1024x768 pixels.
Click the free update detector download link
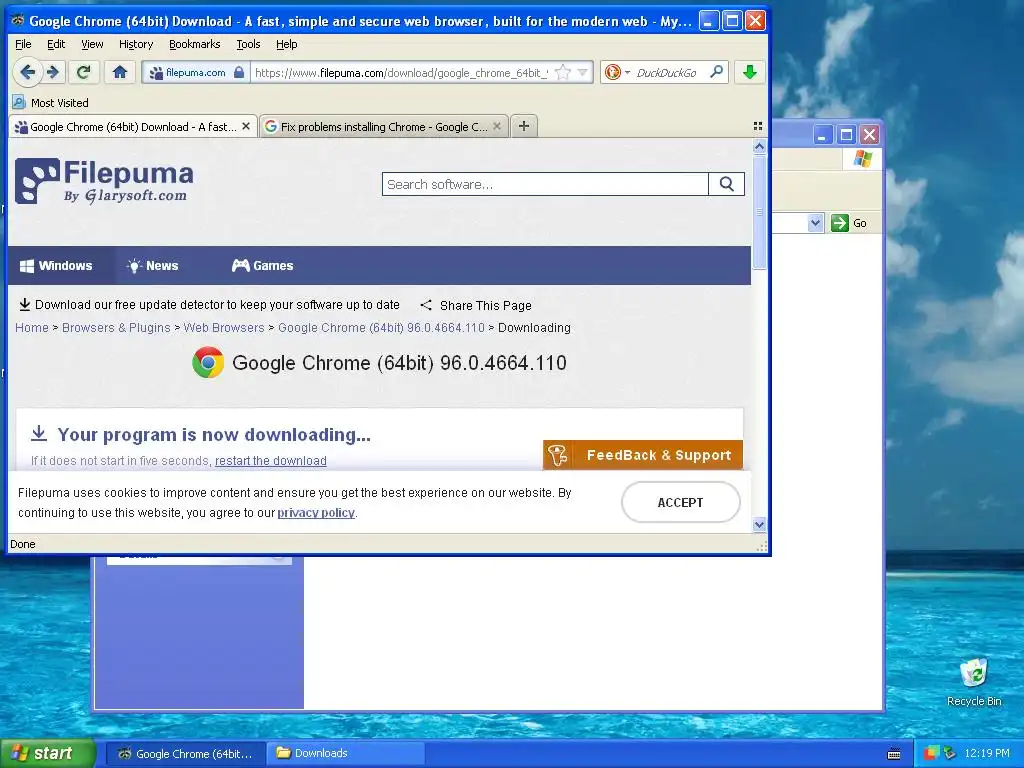coord(209,304)
